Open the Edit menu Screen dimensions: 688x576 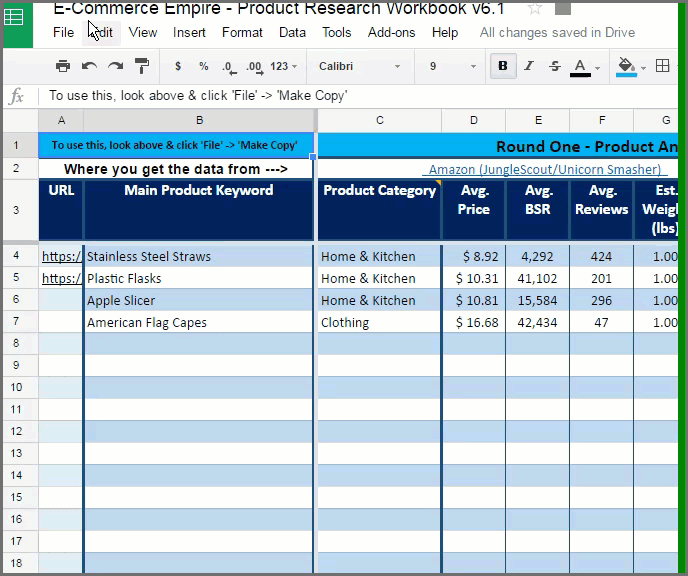point(101,32)
